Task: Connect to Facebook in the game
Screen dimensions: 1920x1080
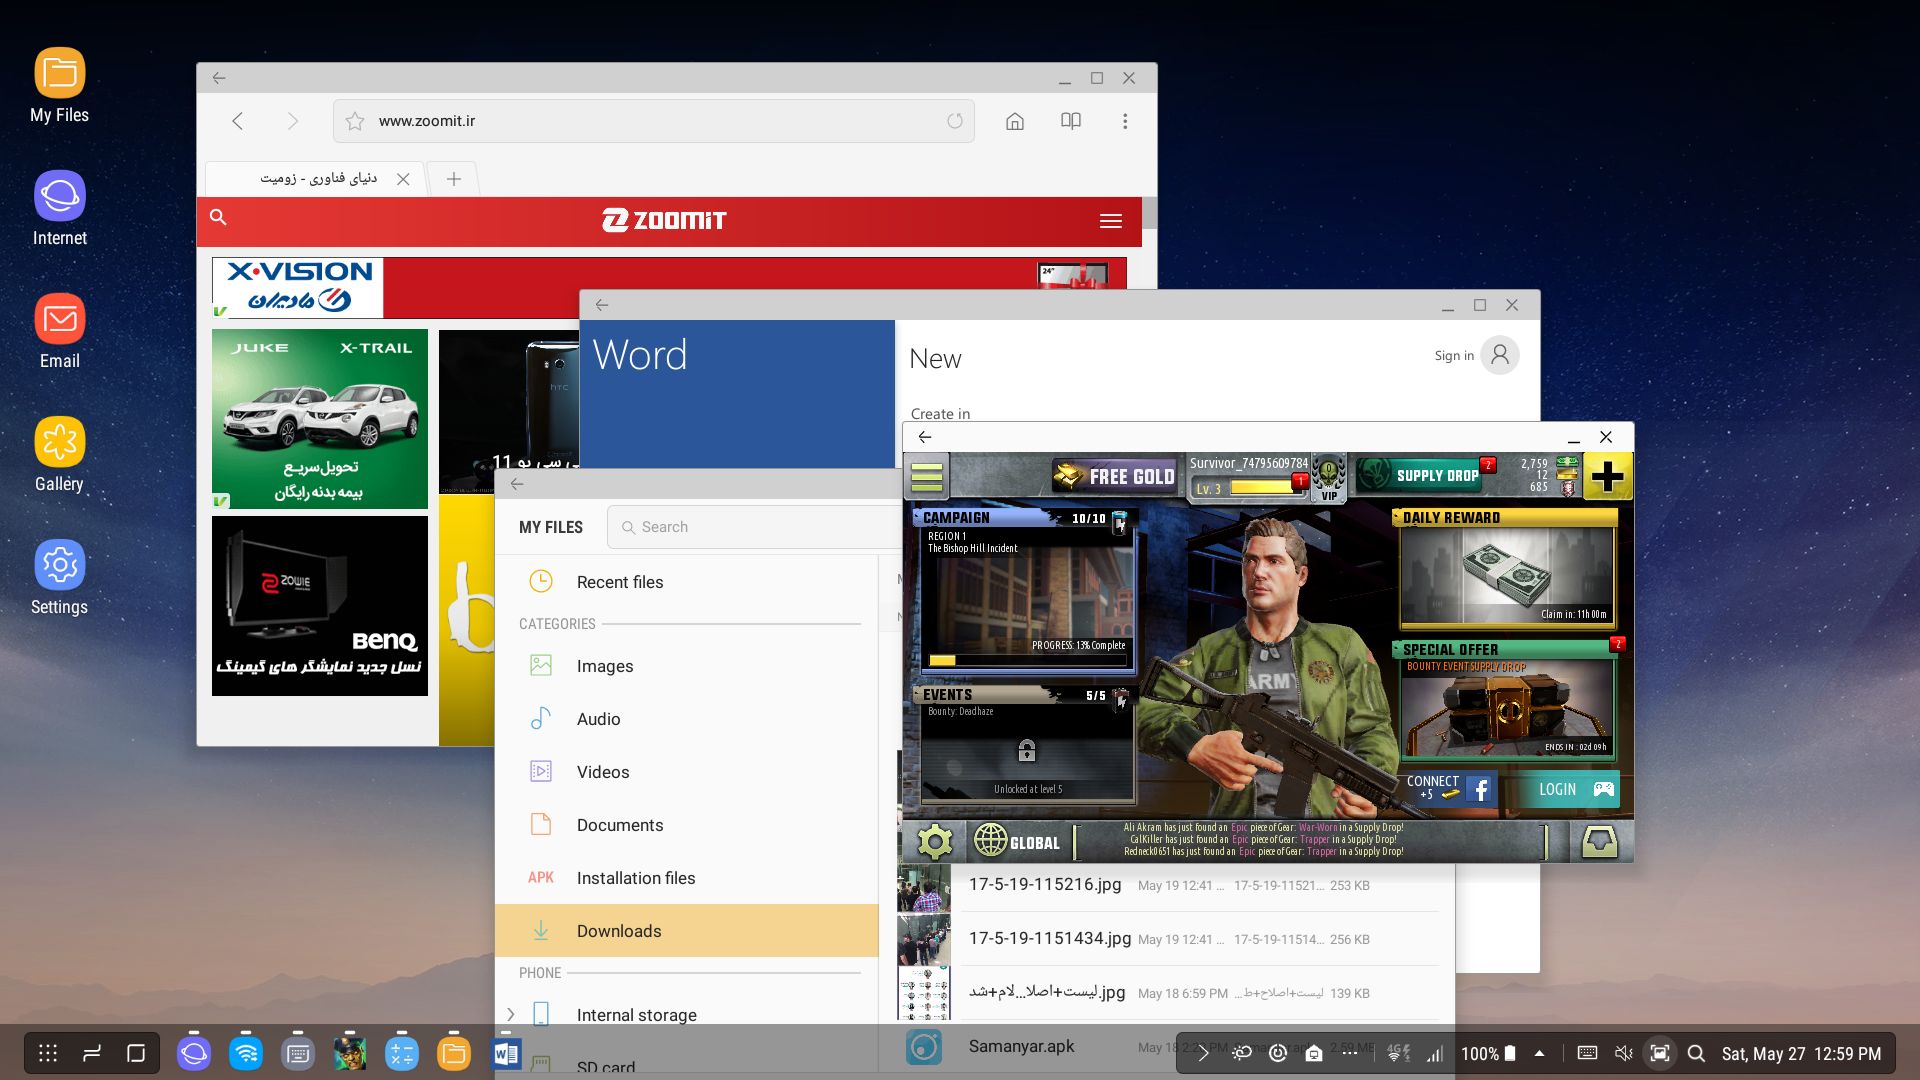Action: tap(1450, 788)
